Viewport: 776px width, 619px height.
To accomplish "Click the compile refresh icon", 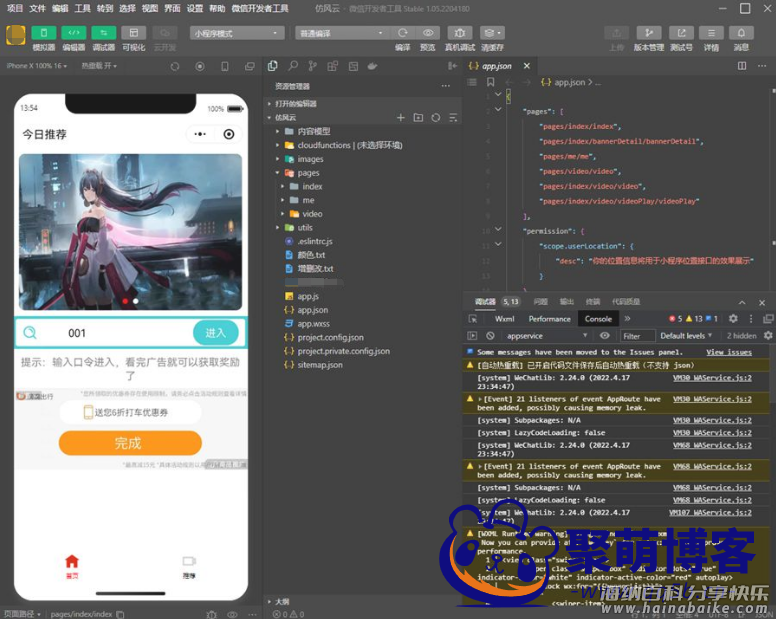I will 402,33.
